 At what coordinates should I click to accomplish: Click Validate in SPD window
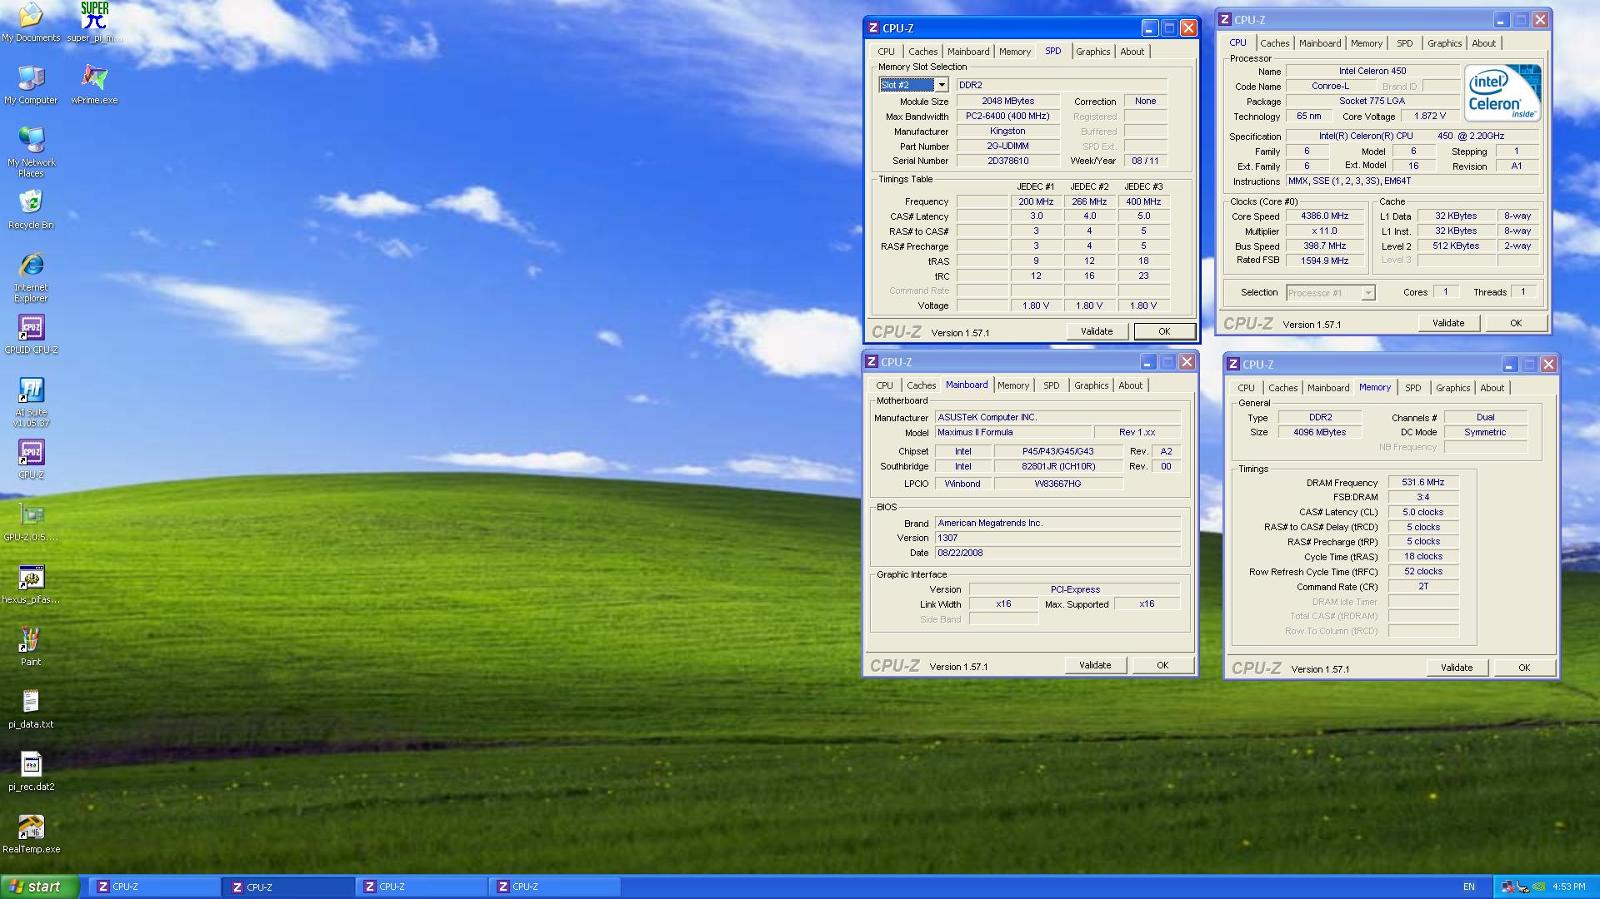[1097, 332]
